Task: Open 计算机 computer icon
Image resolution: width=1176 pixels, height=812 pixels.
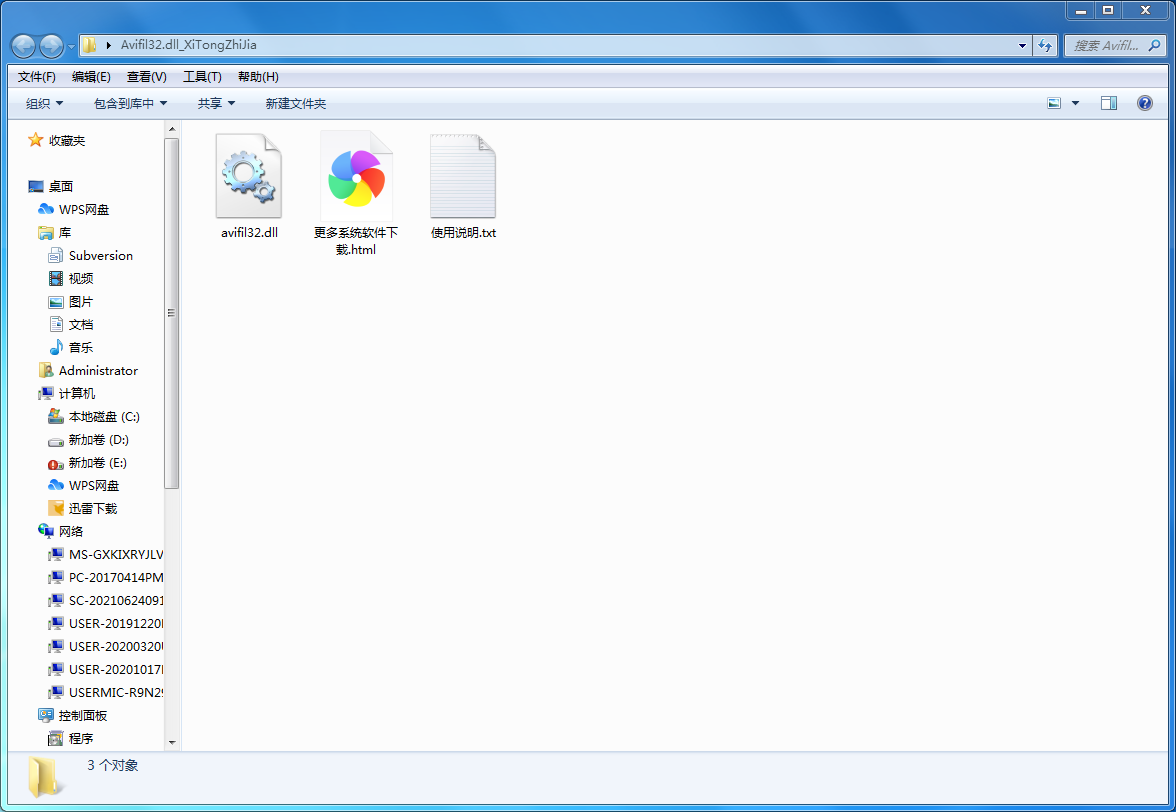Action: [46, 394]
